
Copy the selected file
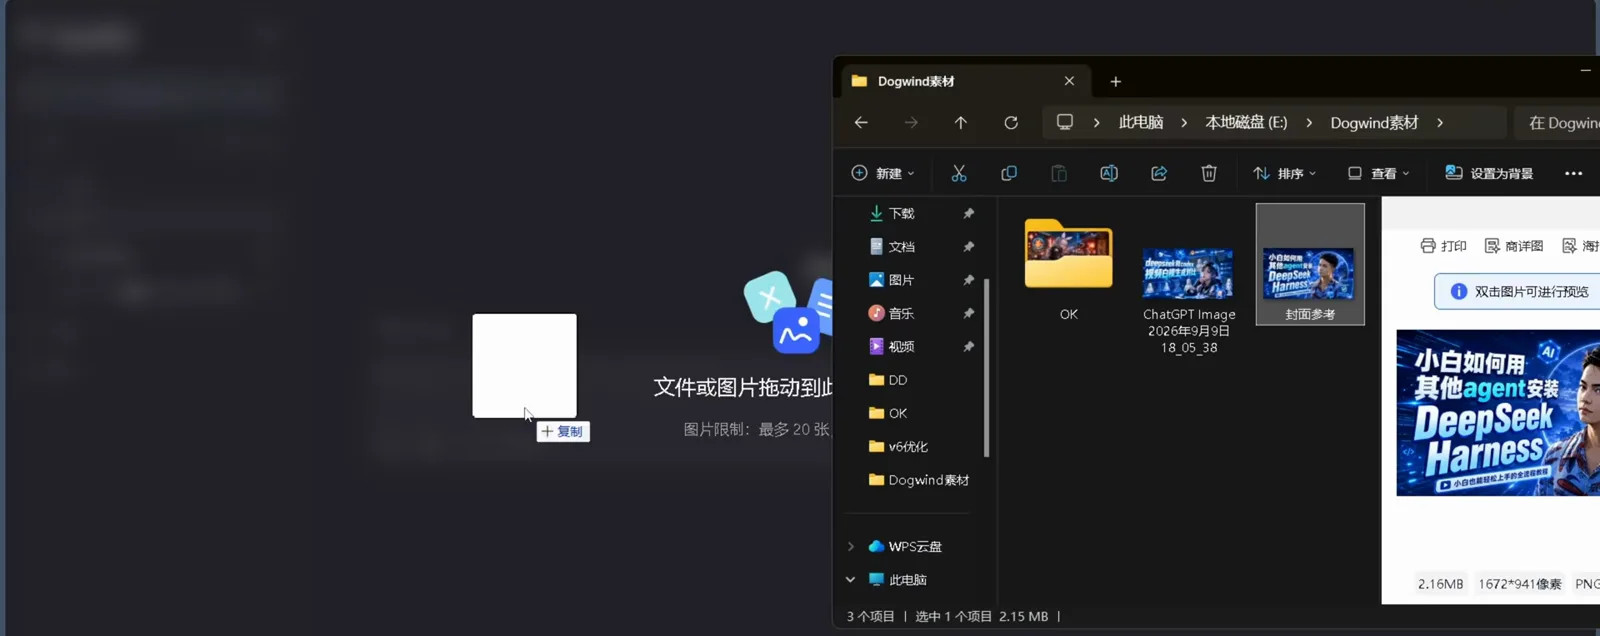coord(1009,173)
